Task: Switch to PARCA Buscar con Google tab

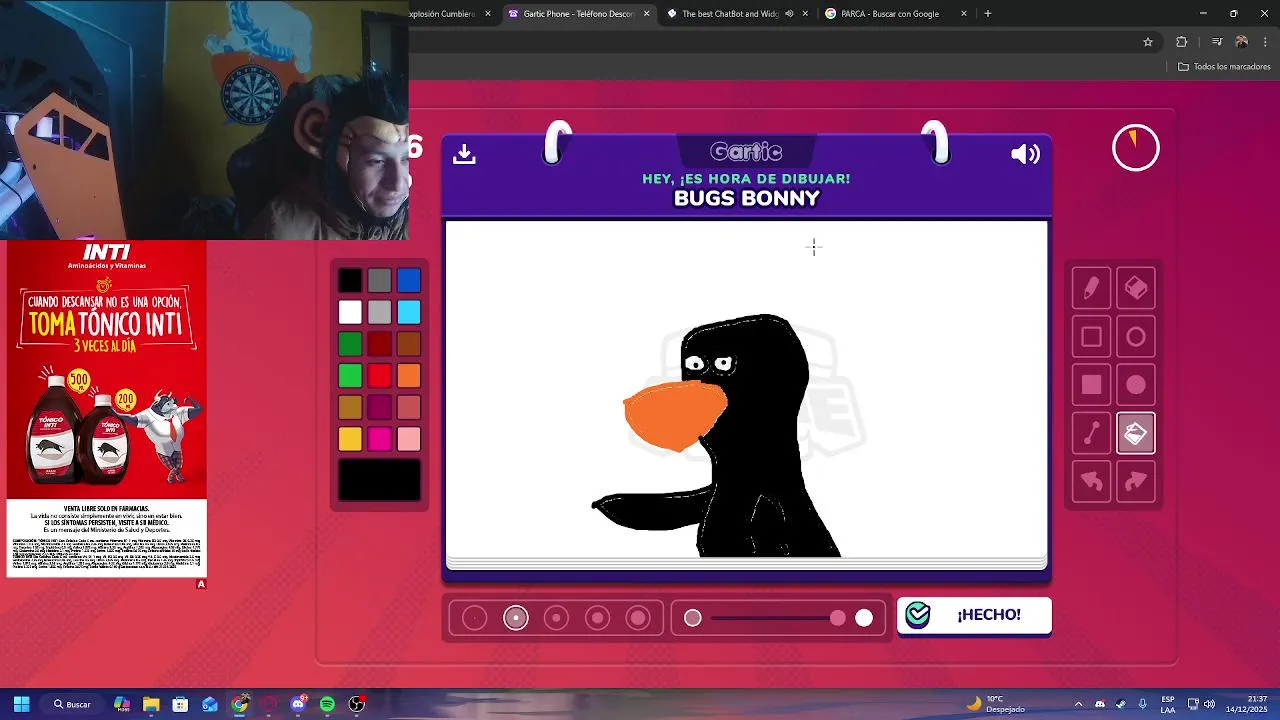Action: point(890,14)
